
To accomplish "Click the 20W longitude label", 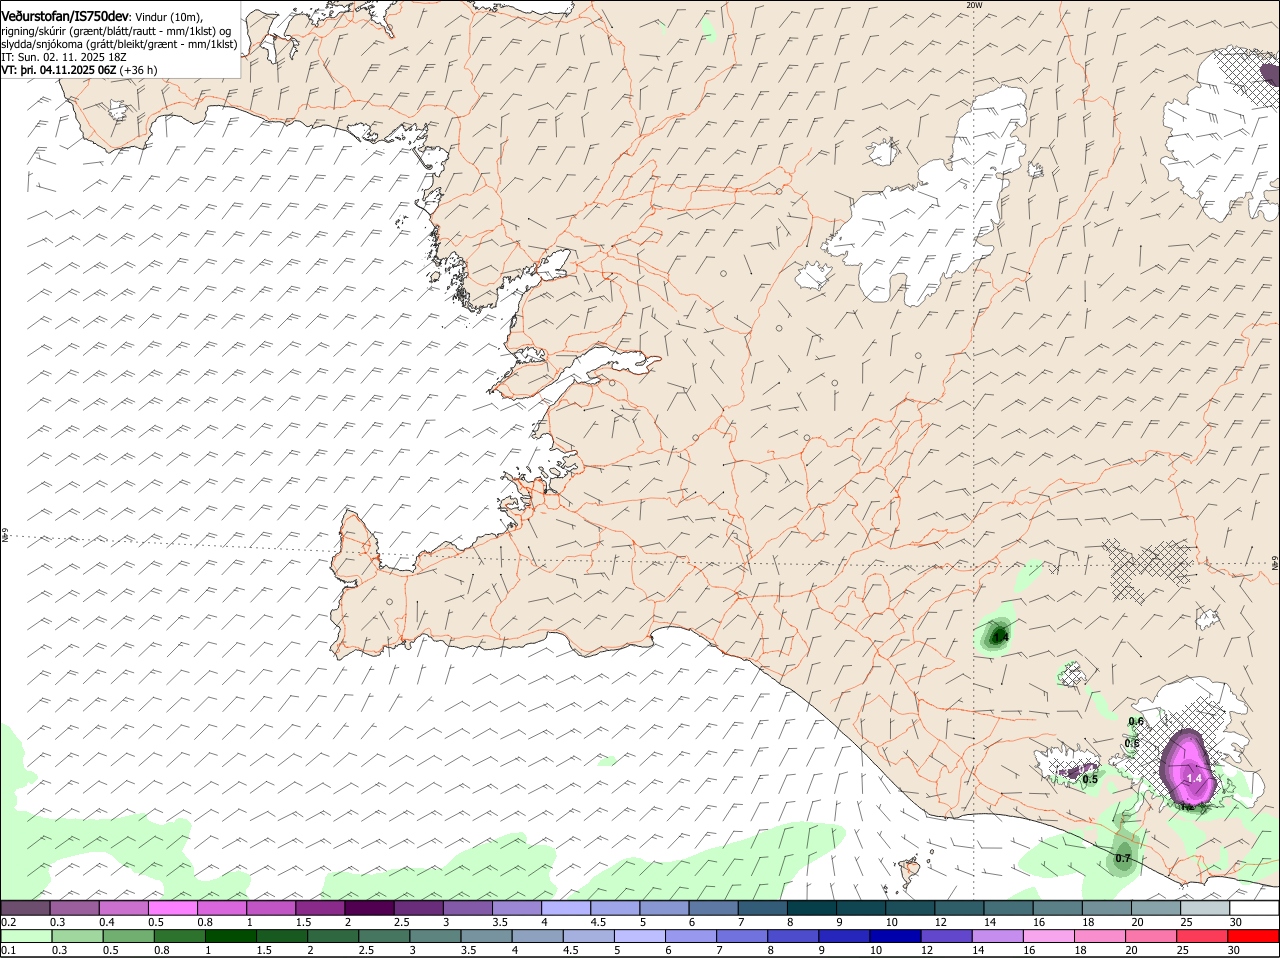I will pyautogui.click(x=975, y=5).
